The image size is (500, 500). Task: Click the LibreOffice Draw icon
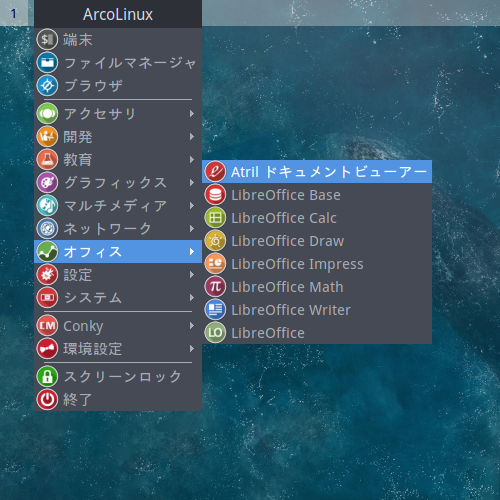click(x=215, y=241)
